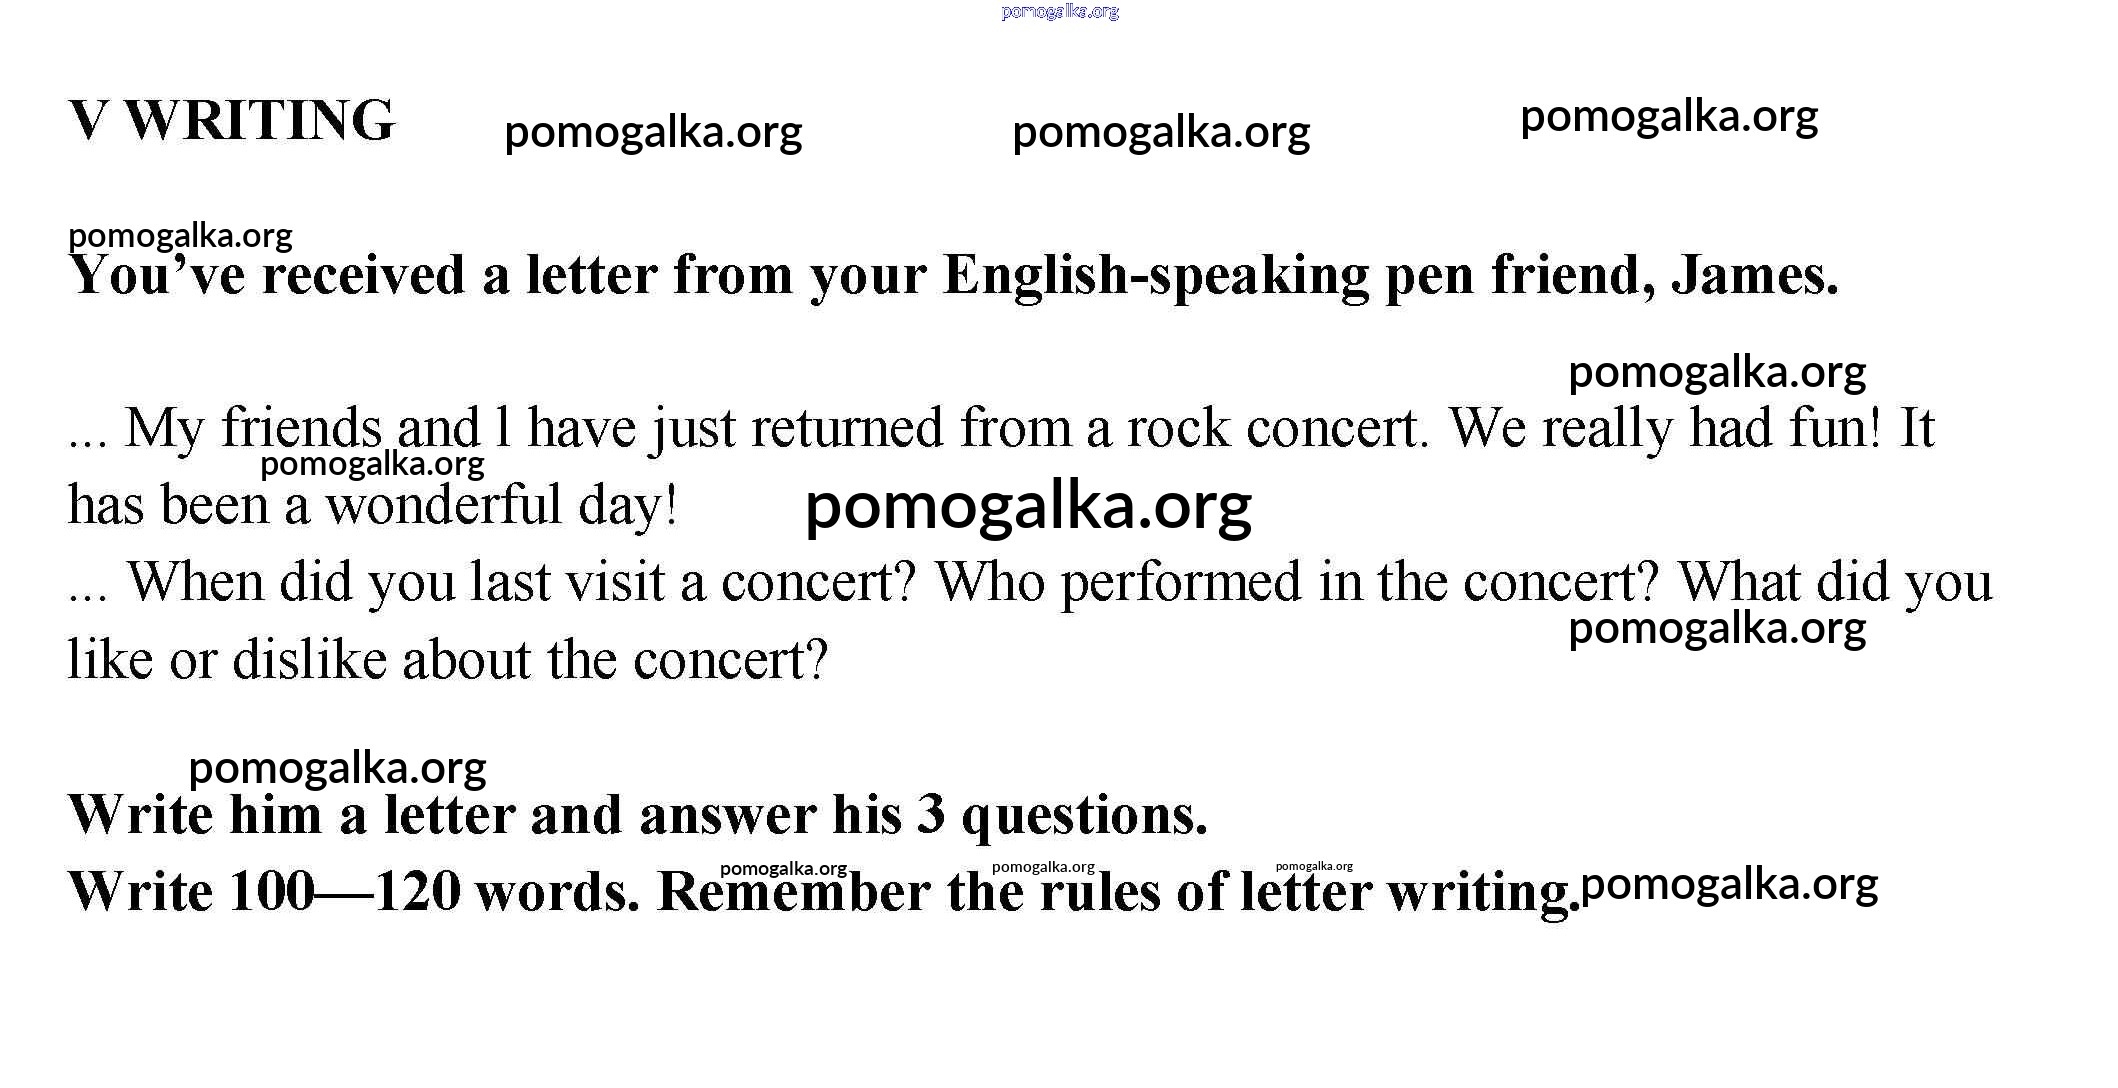Viewport: 2118px width, 1088px height.
Task: Click the small blue pomogalka.org link at top
Action: point(1059,12)
